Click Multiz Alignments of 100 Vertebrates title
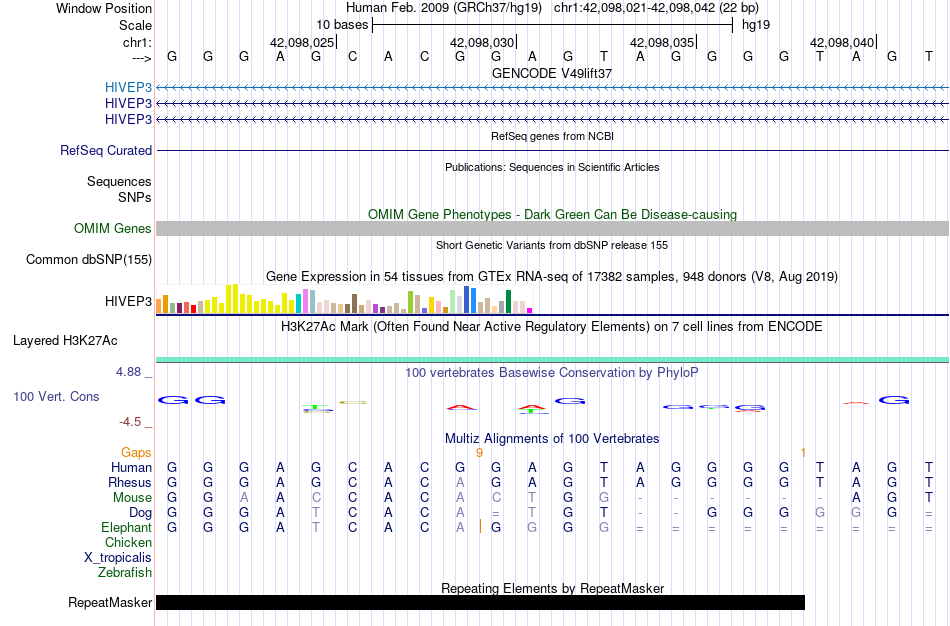The width and height of the screenshot is (950, 626). click(552, 438)
